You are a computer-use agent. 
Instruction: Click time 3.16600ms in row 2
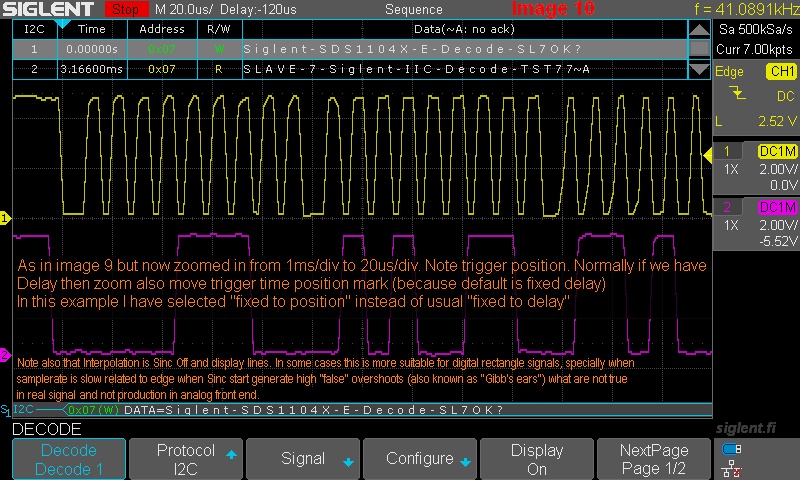[92, 69]
